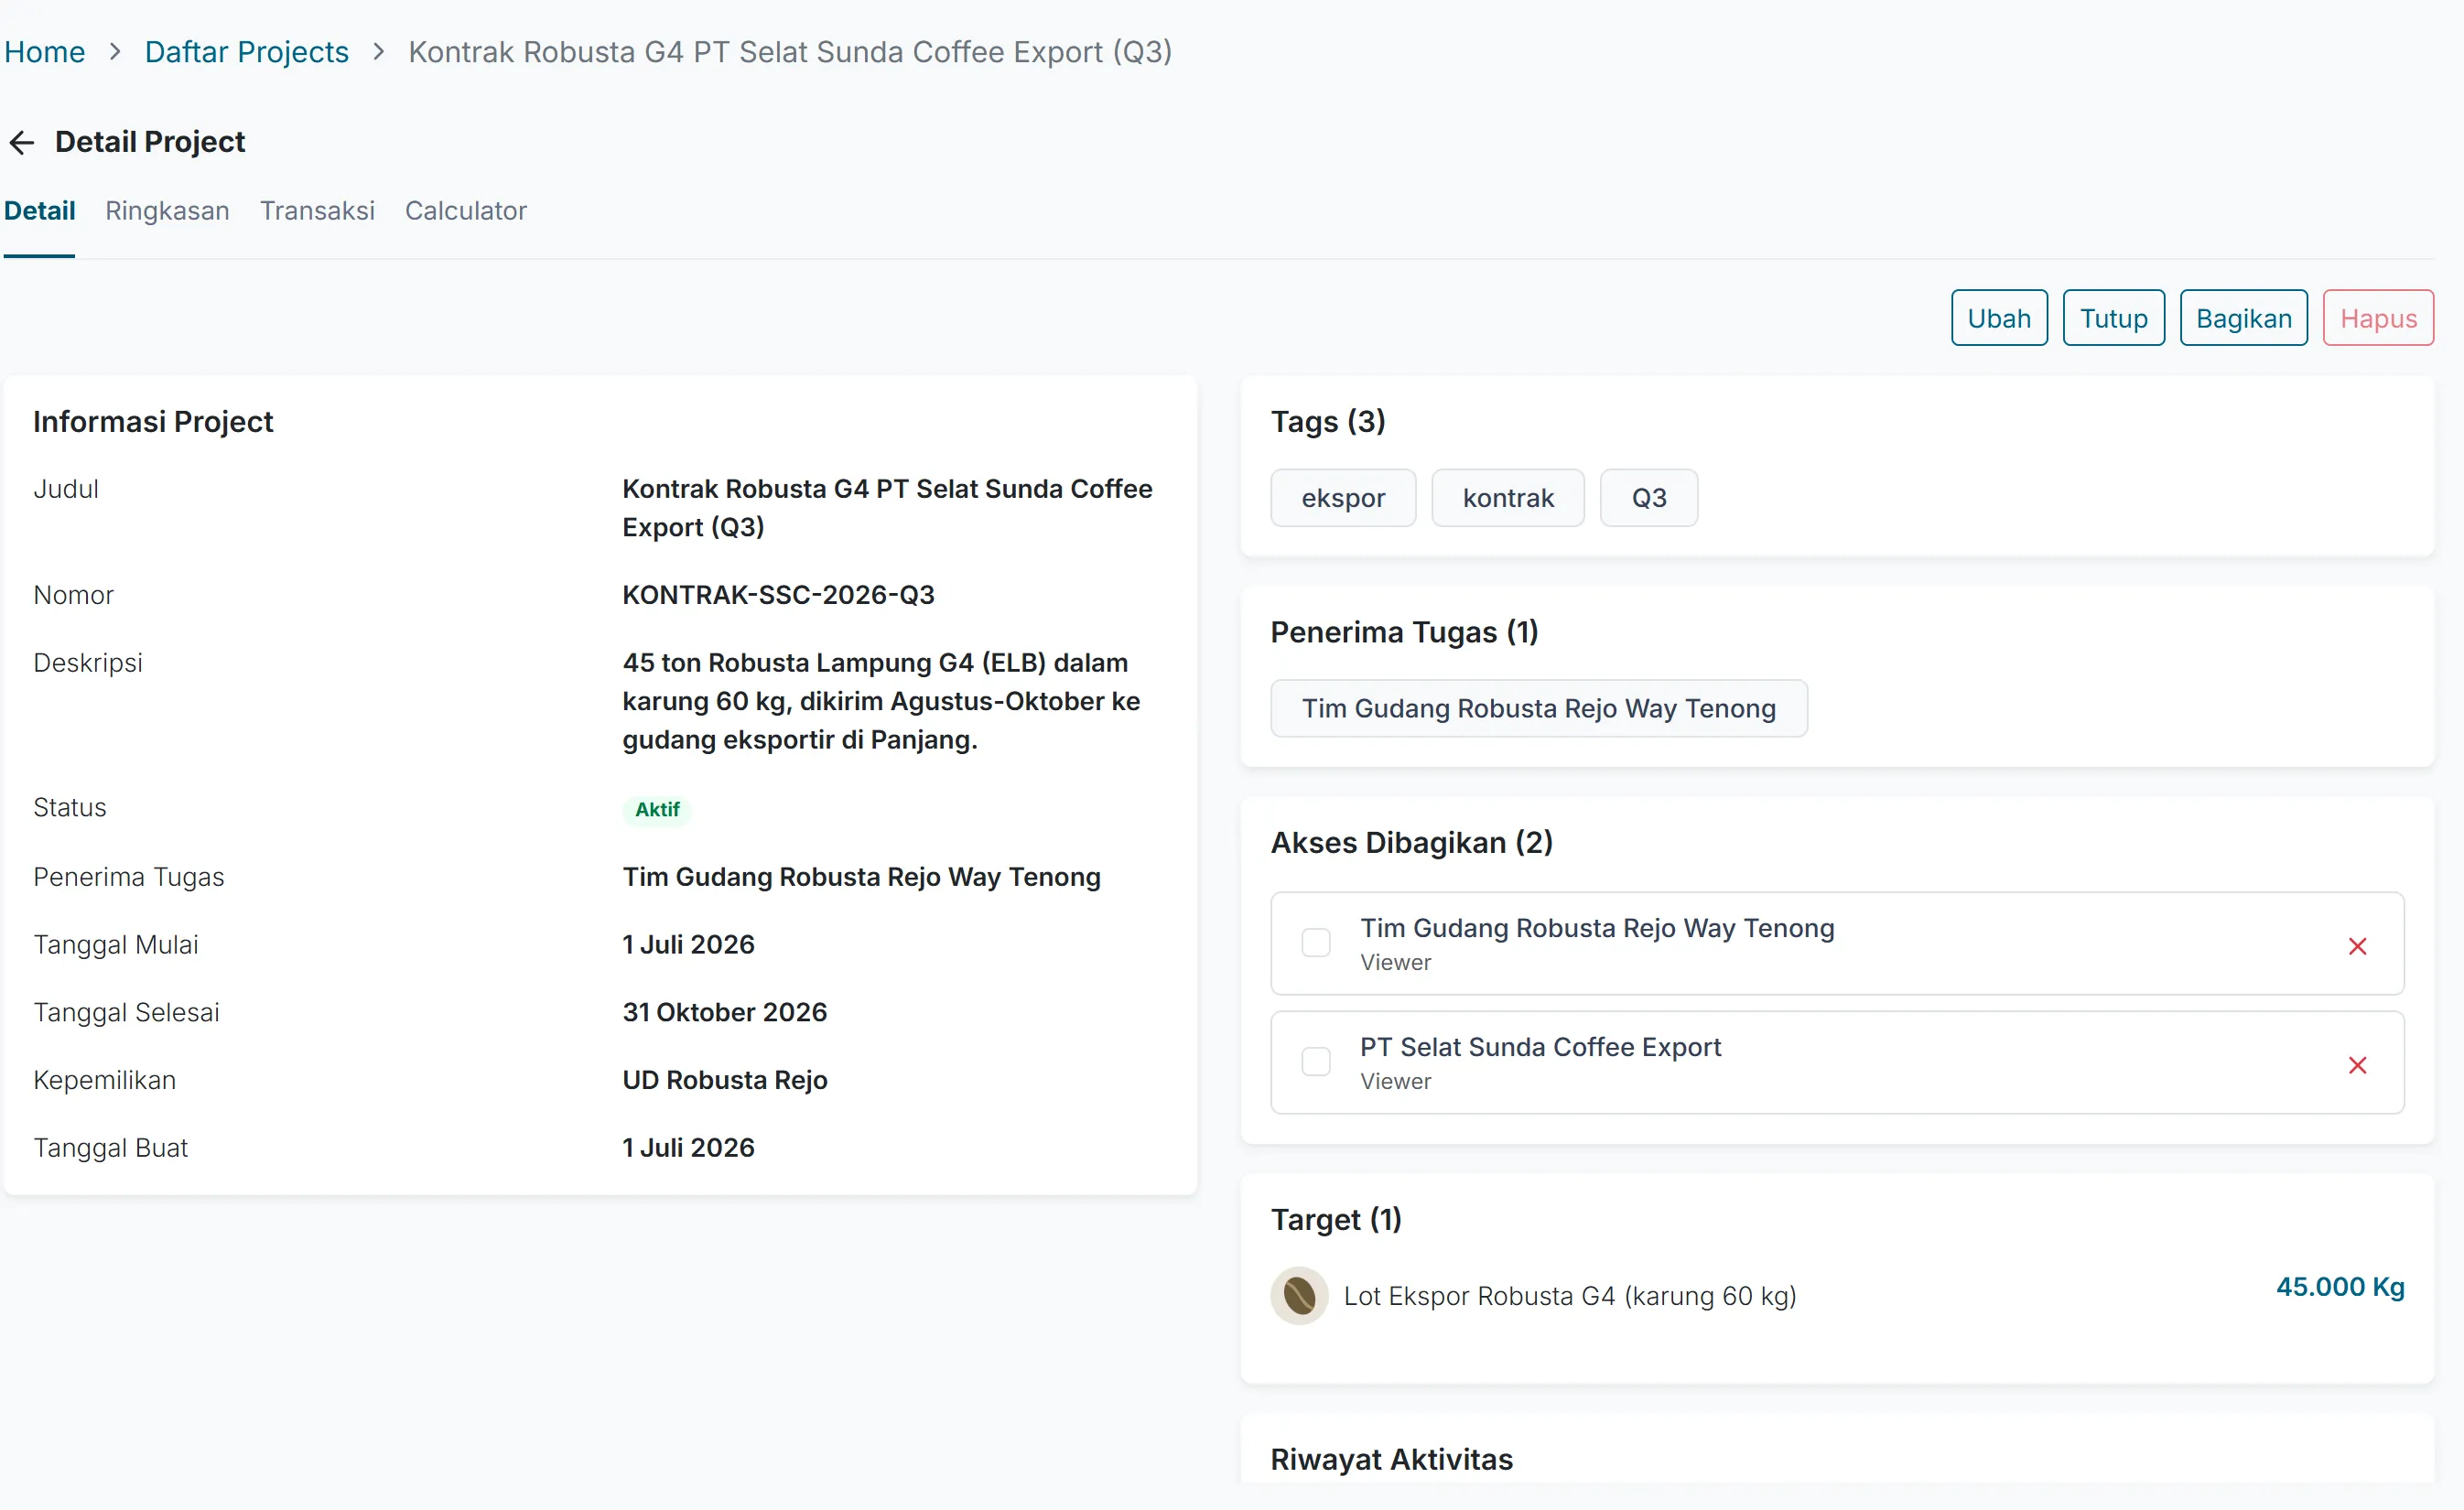Click the back arrow beside Detail Project
The image size is (2464, 1510).
22,142
